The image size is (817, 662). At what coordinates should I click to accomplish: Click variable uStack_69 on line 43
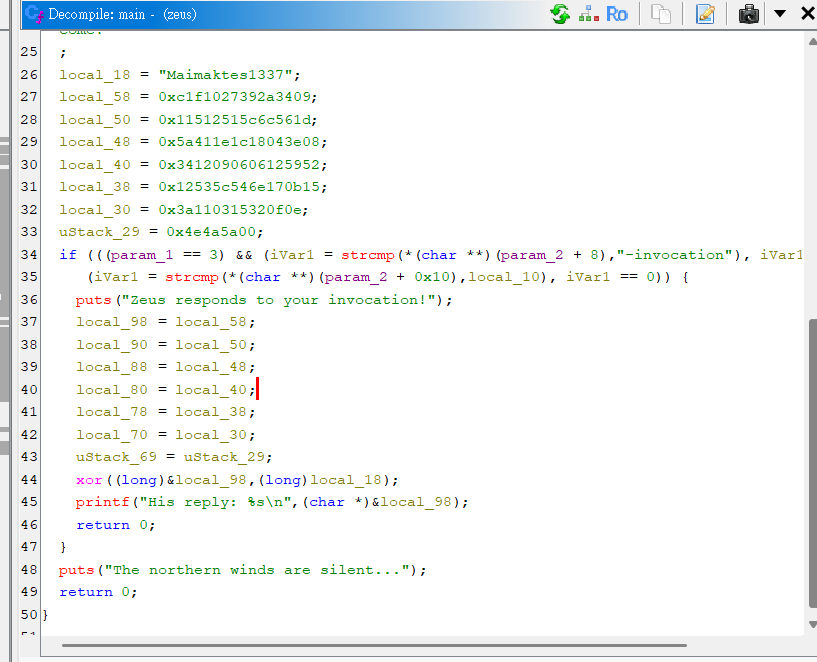pyautogui.click(x=116, y=457)
